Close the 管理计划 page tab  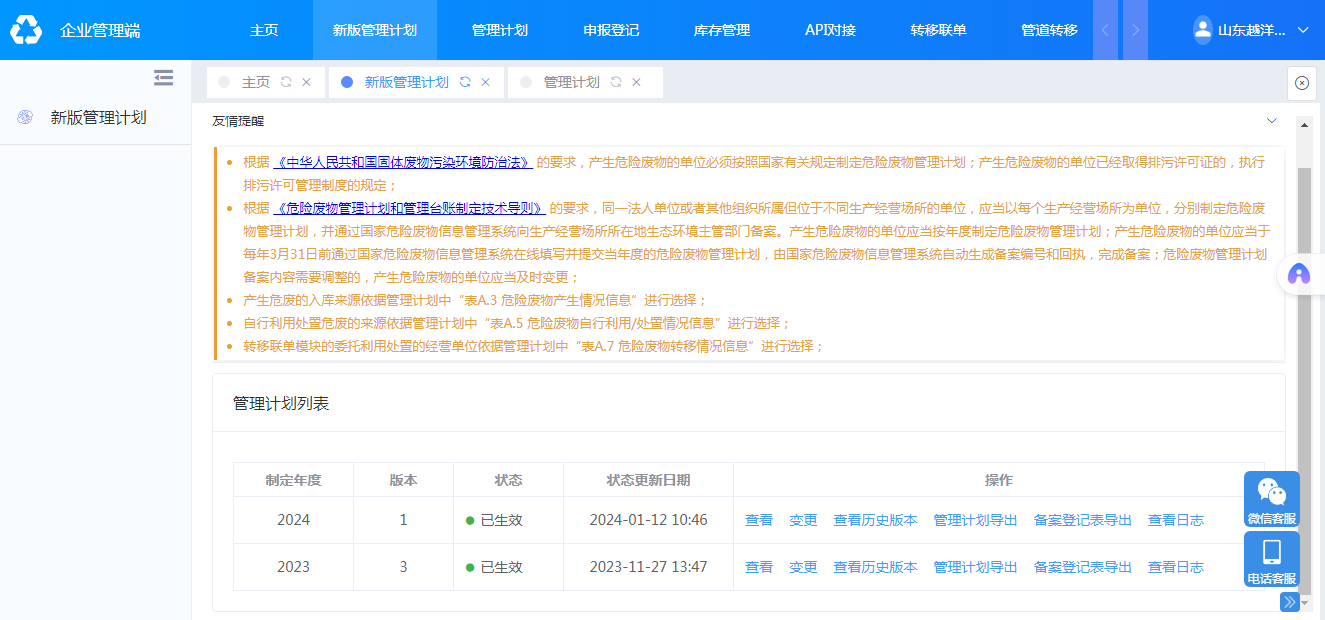coord(636,82)
